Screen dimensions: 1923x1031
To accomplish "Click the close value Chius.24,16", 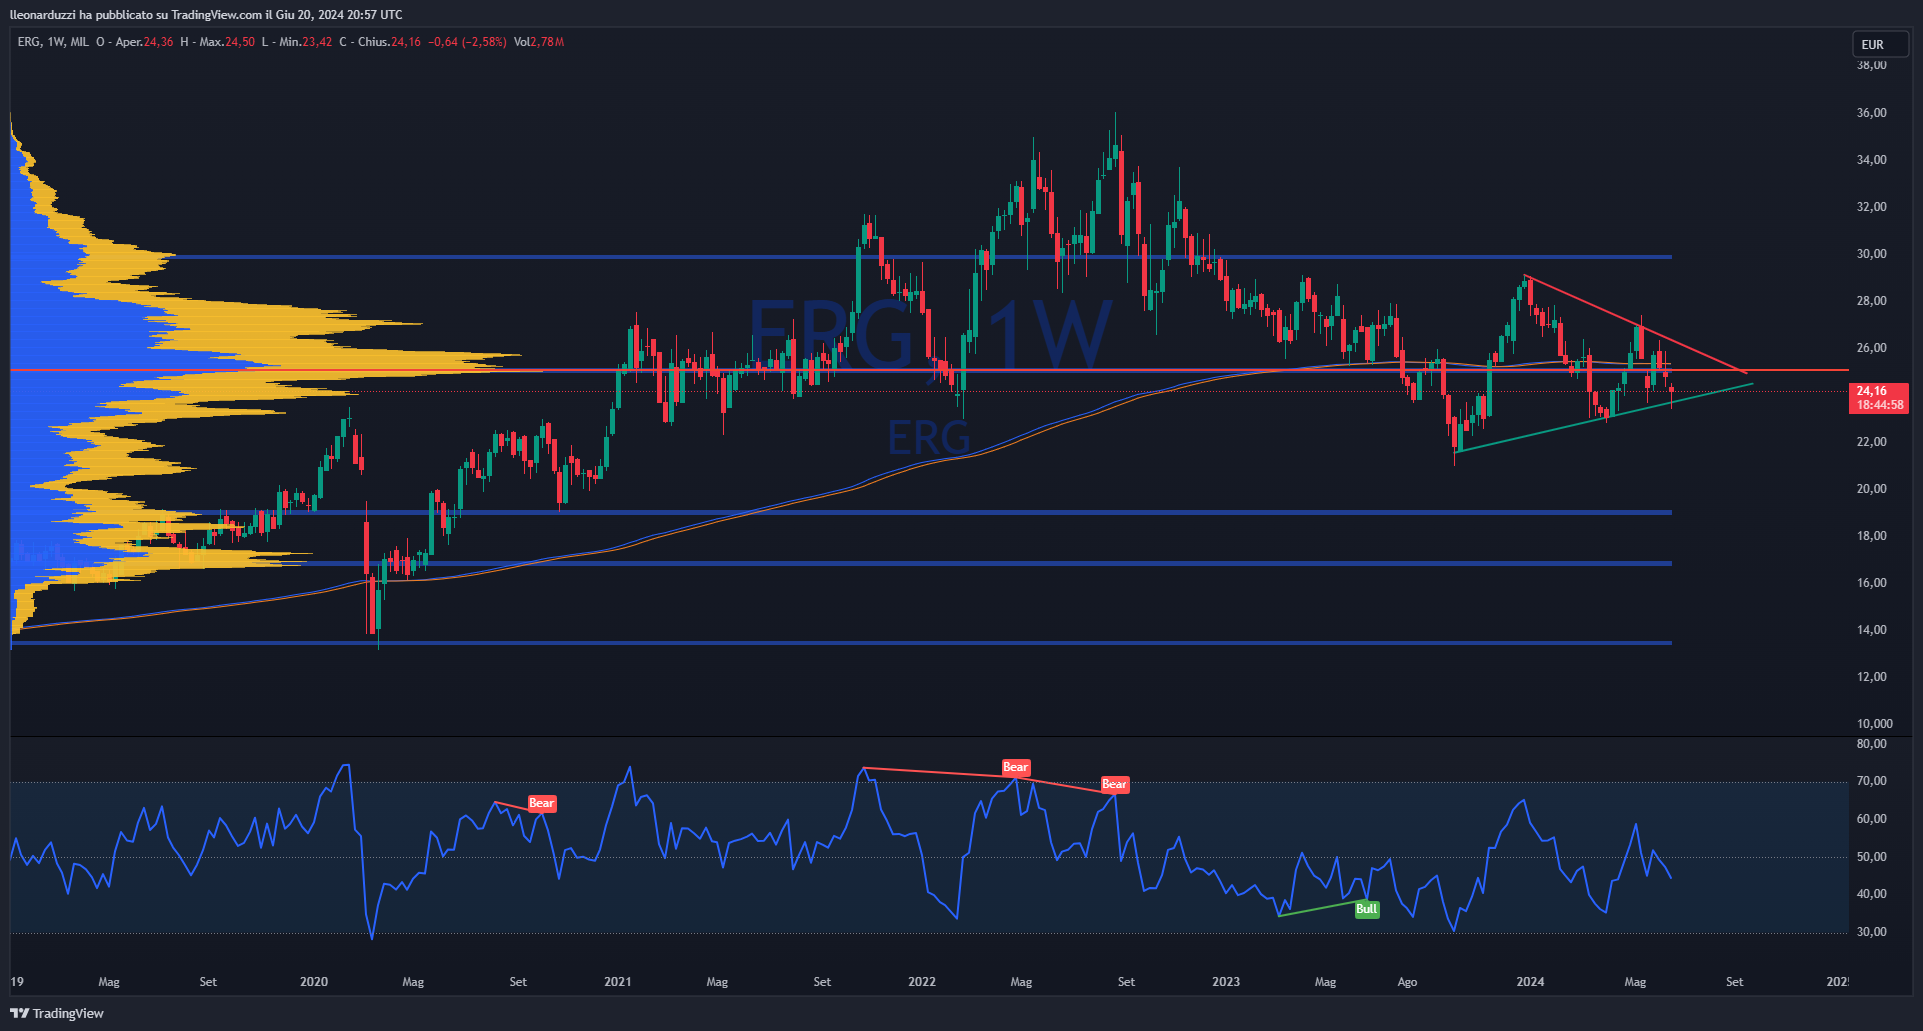I will tap(389, 42).
